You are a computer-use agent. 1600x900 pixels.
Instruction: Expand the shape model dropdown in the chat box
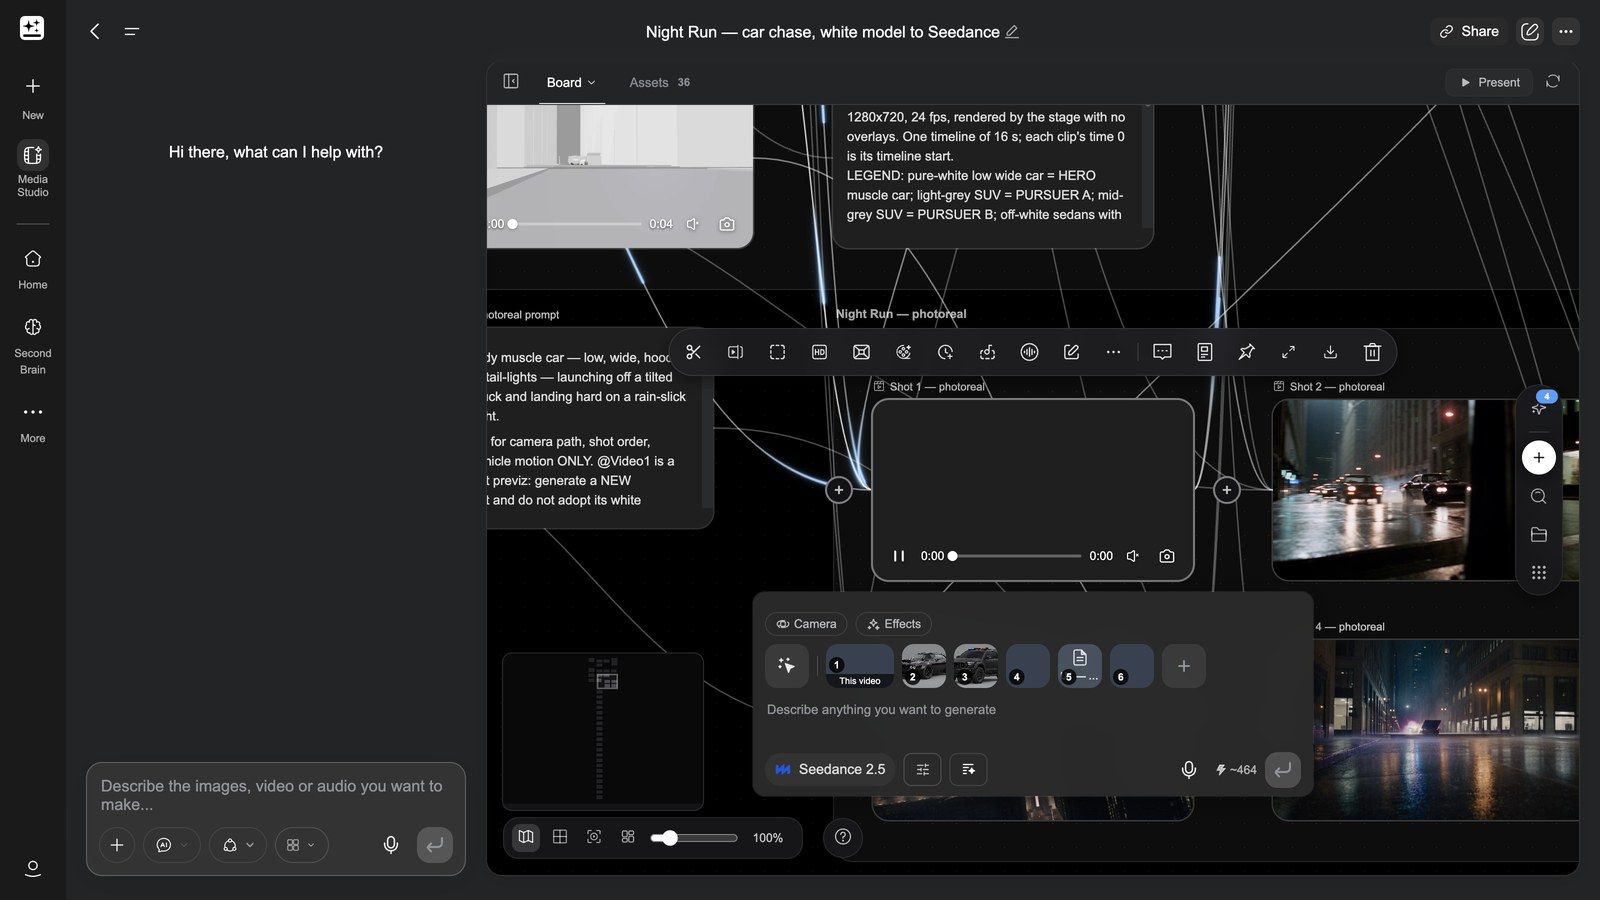(x=238, y=845)
